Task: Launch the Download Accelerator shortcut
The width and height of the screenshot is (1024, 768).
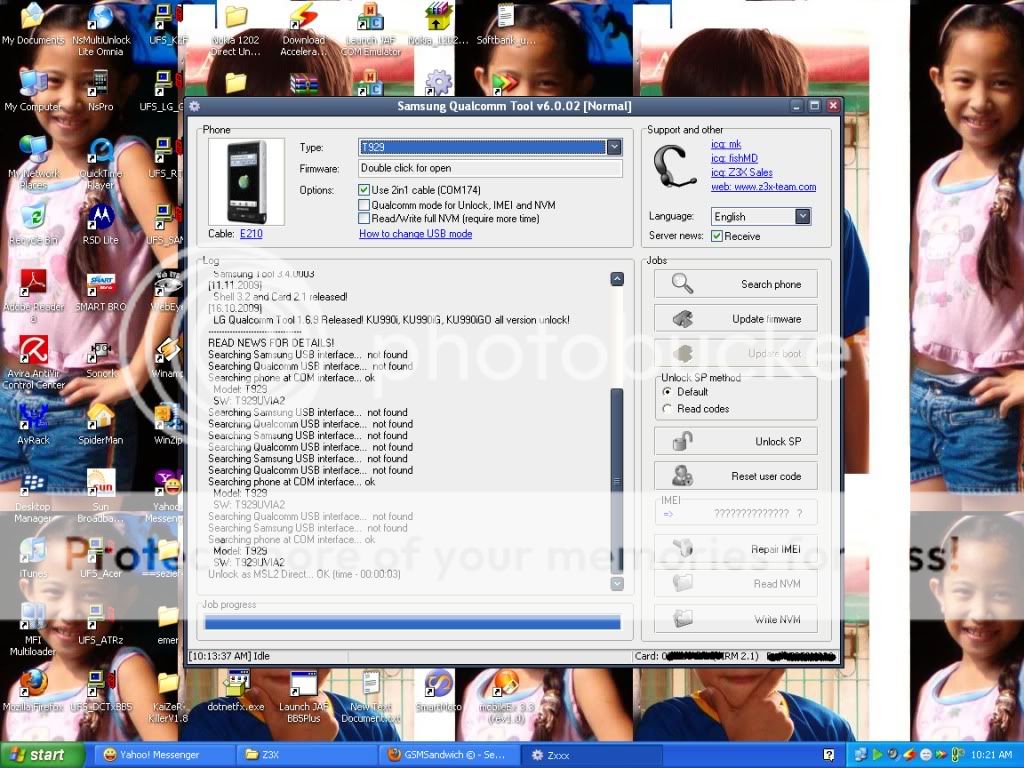Action: pos(304,29)
